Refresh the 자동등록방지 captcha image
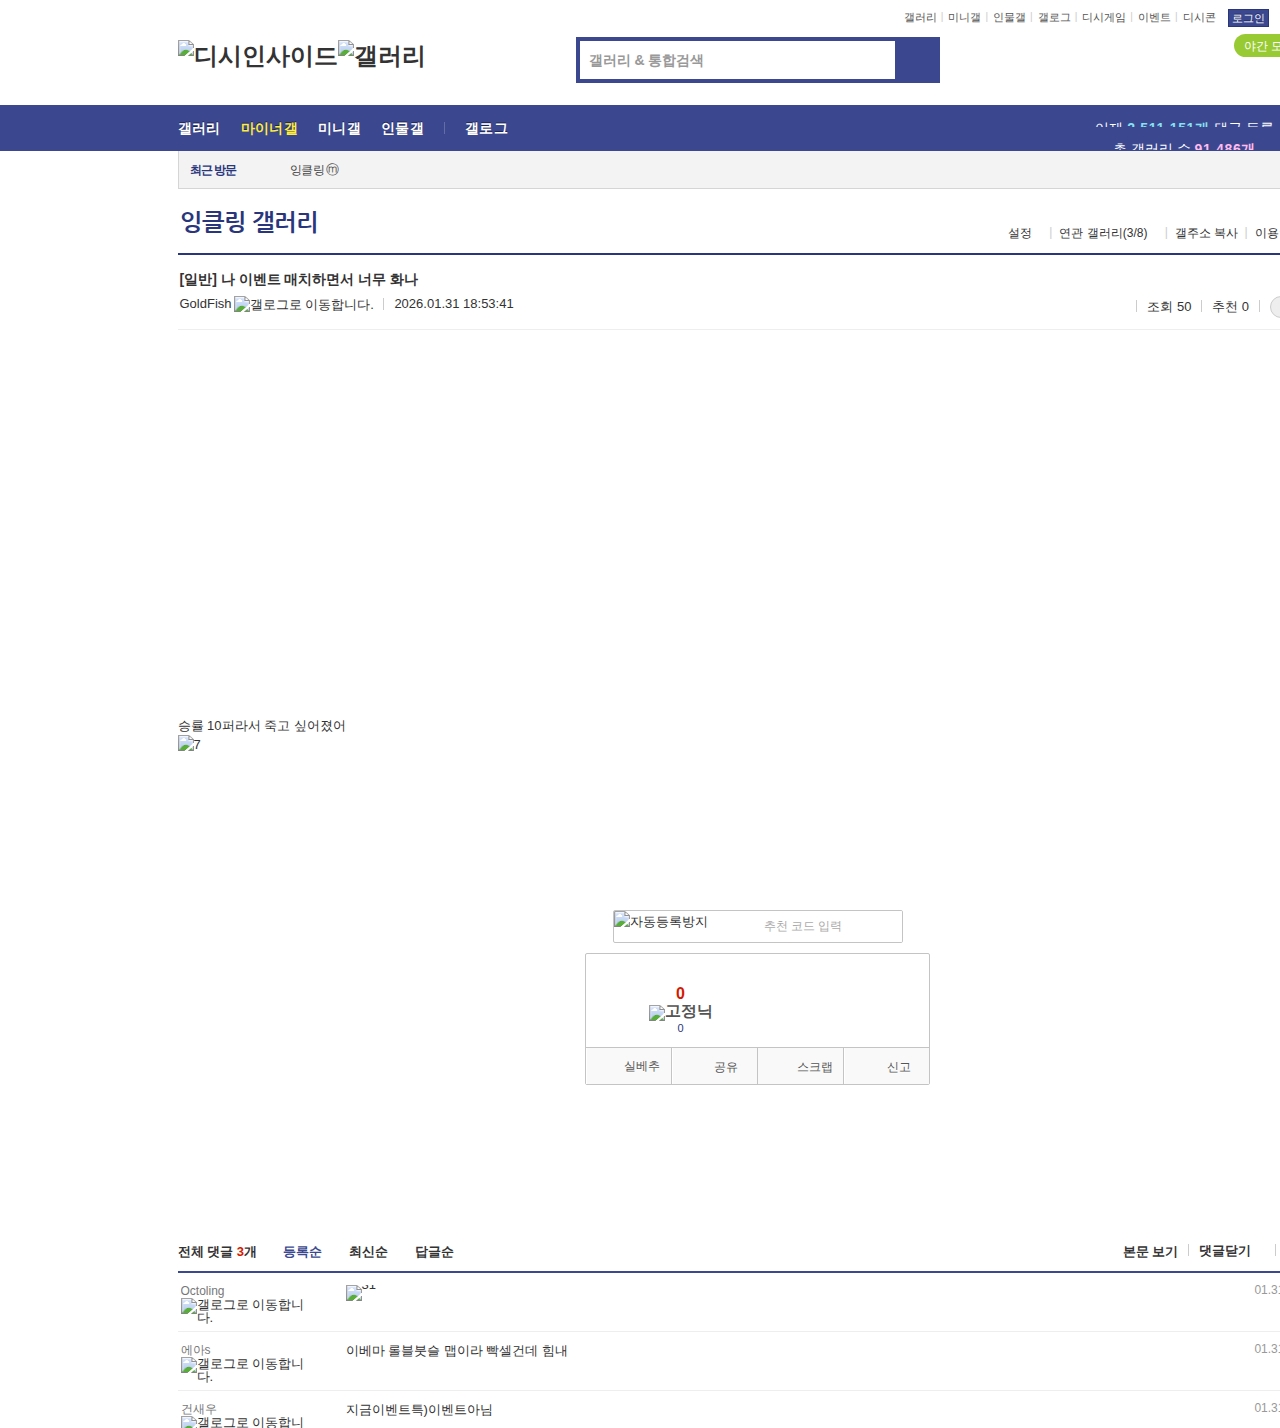The width and height of the screenshot is (1280, 1428). (621, 922)
